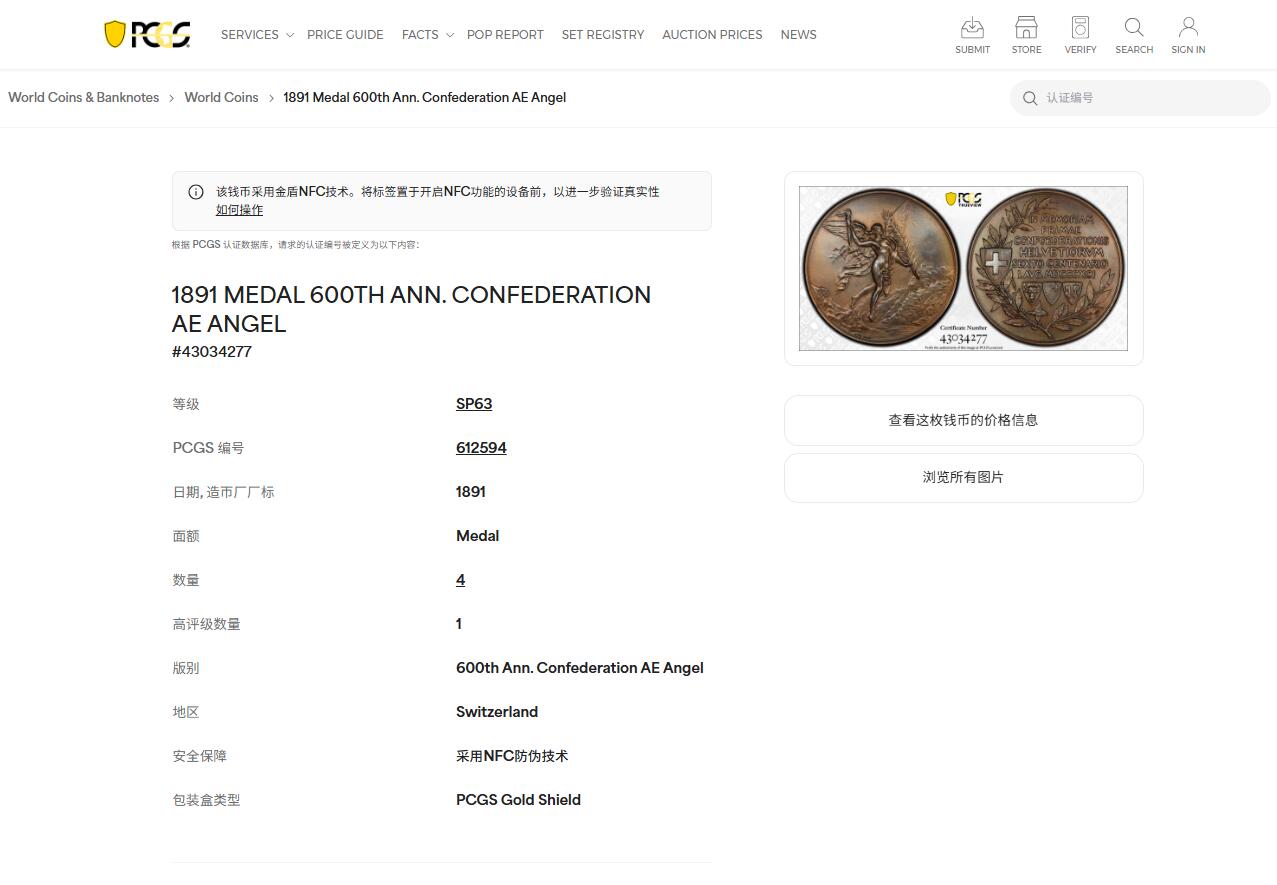1277x885 pixels.
Task: Click the PCGS logo
Action: 147,33
